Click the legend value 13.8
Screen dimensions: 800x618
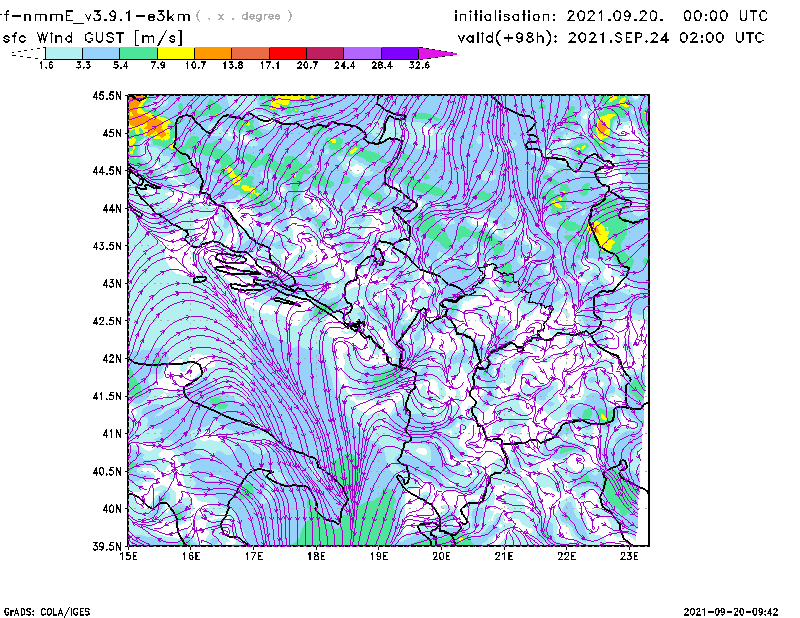233,65
